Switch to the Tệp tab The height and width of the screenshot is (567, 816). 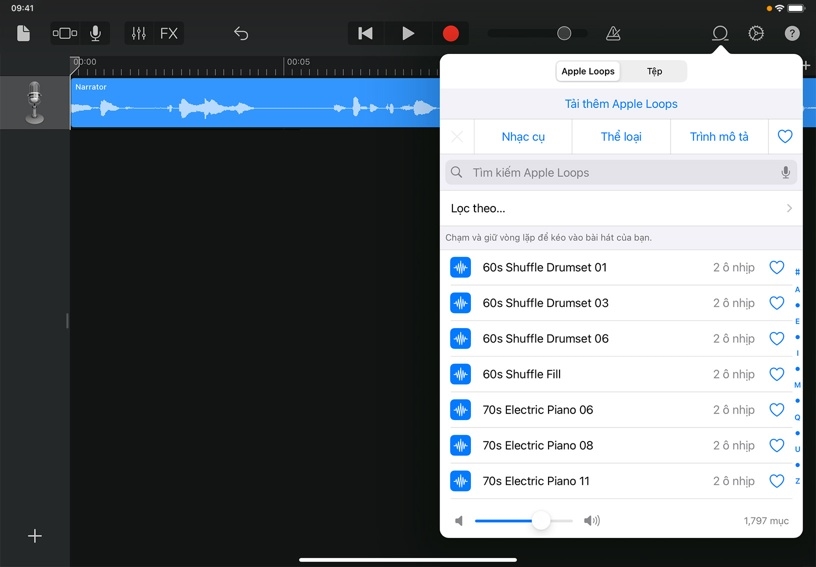pyautogui.click(x=654, y=72)
